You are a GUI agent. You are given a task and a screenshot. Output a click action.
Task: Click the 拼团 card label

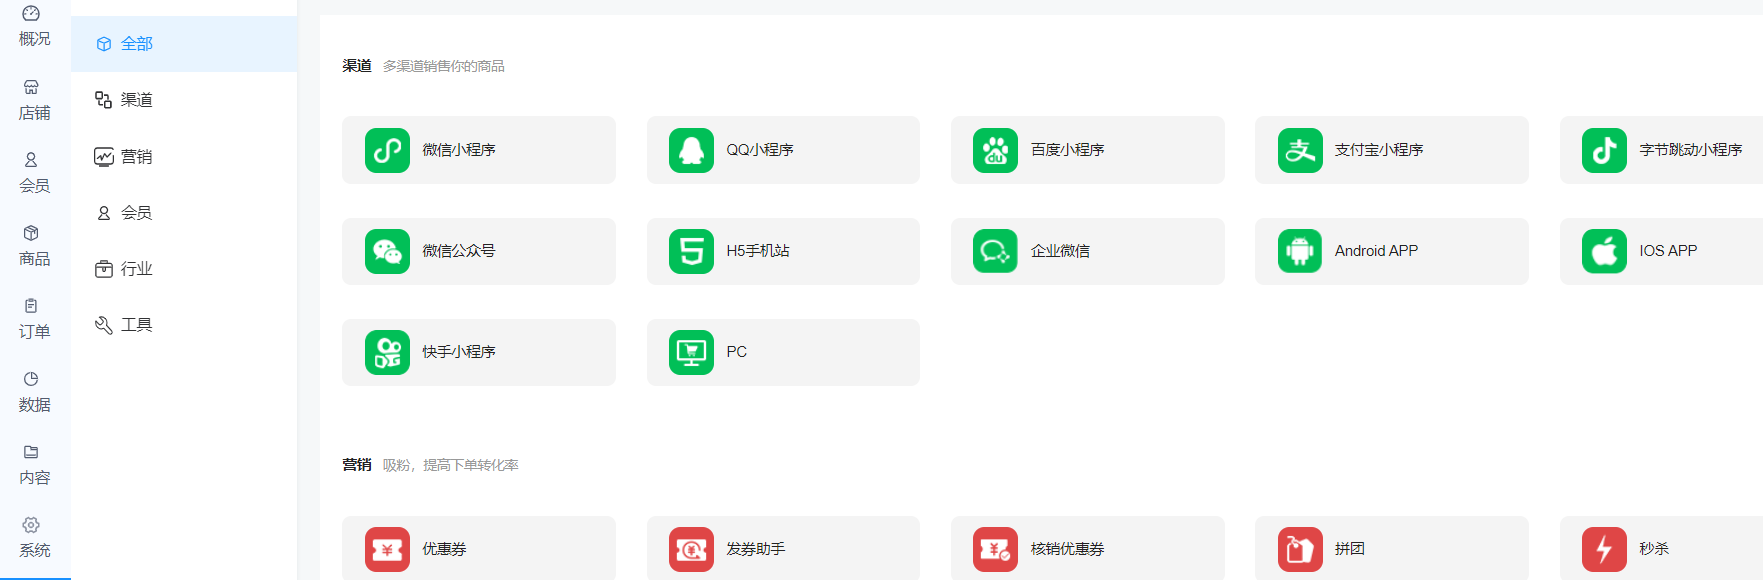tap(1350, 549)
